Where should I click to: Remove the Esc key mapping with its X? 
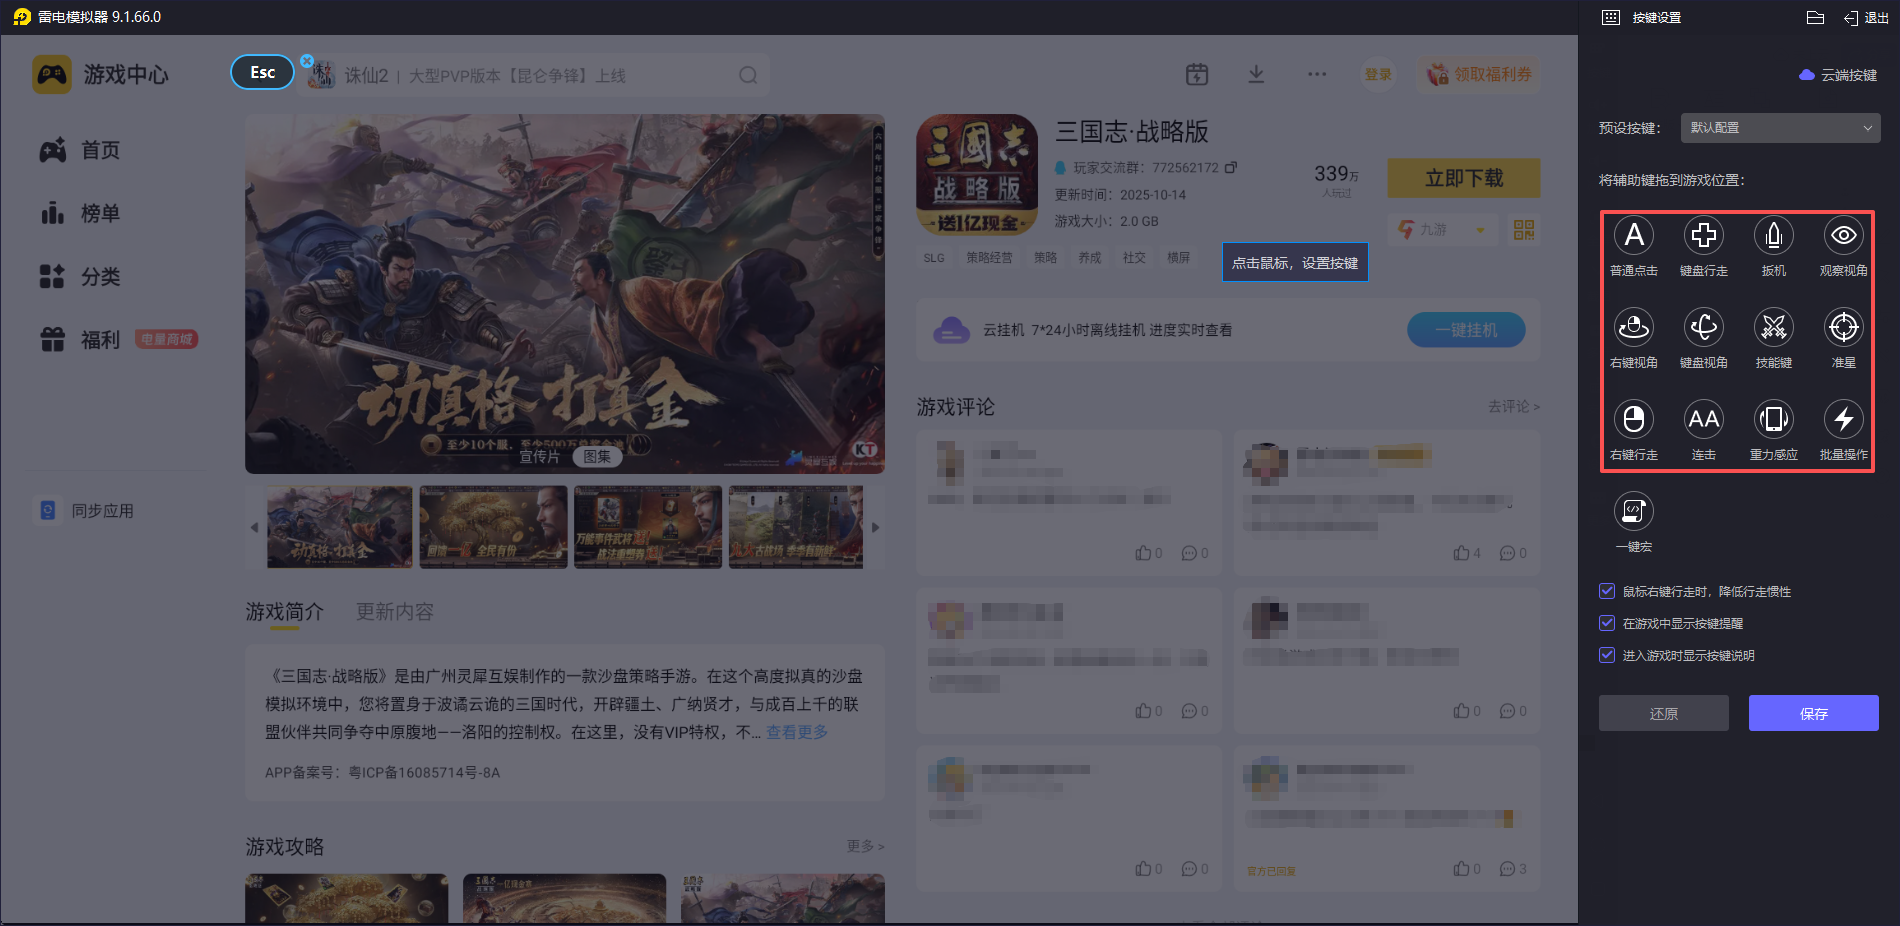307,61
